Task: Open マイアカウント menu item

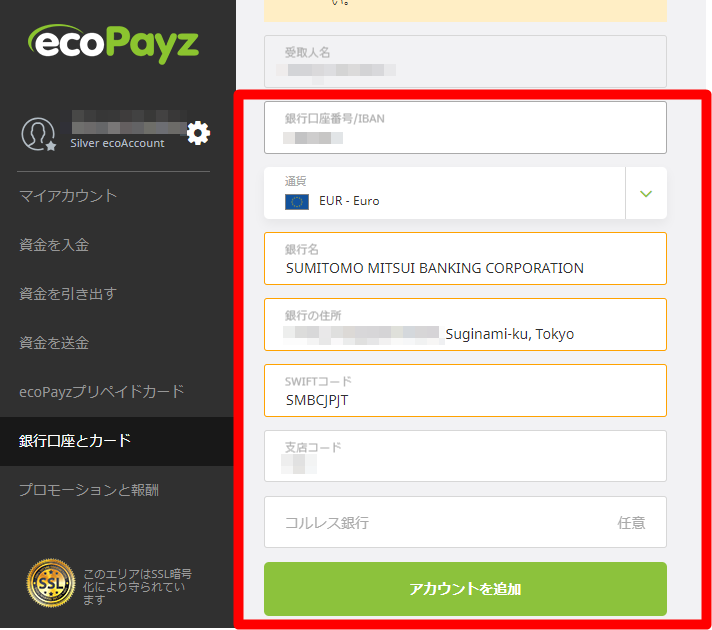Action: pyautogui.click(x=68, y=196)
